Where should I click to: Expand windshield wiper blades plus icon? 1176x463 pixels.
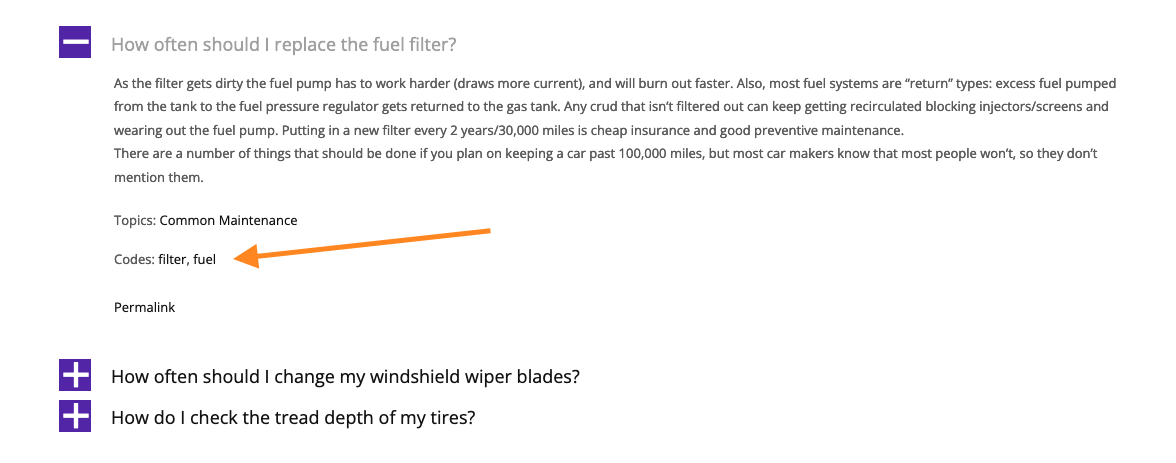[75, 375]
